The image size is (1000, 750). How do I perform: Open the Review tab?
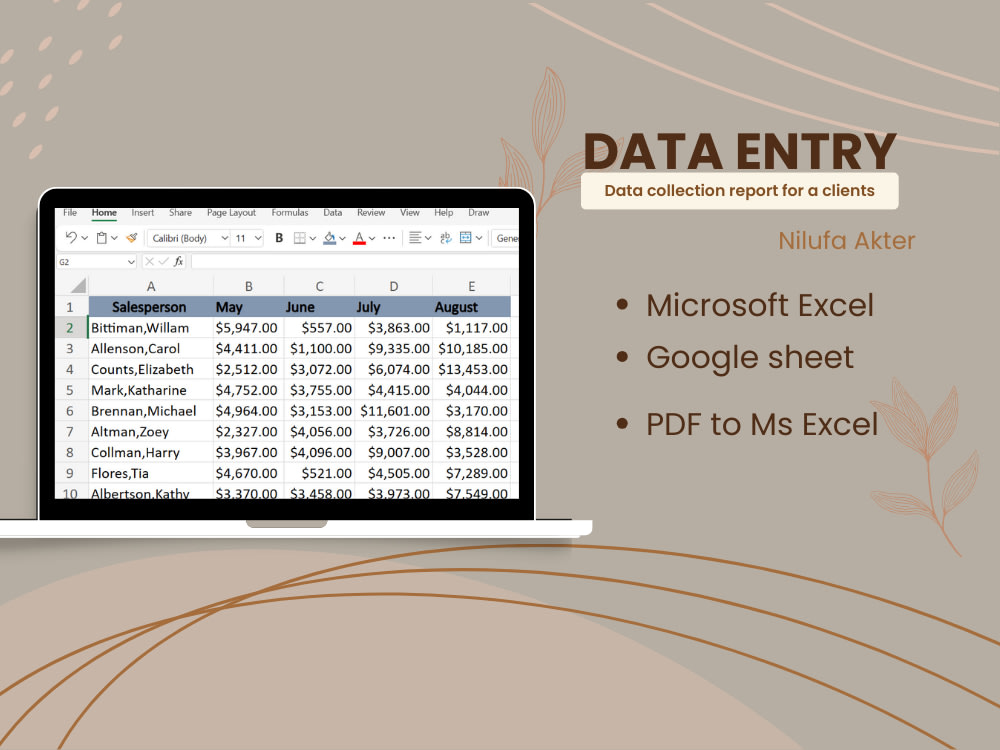pos(371,212)
